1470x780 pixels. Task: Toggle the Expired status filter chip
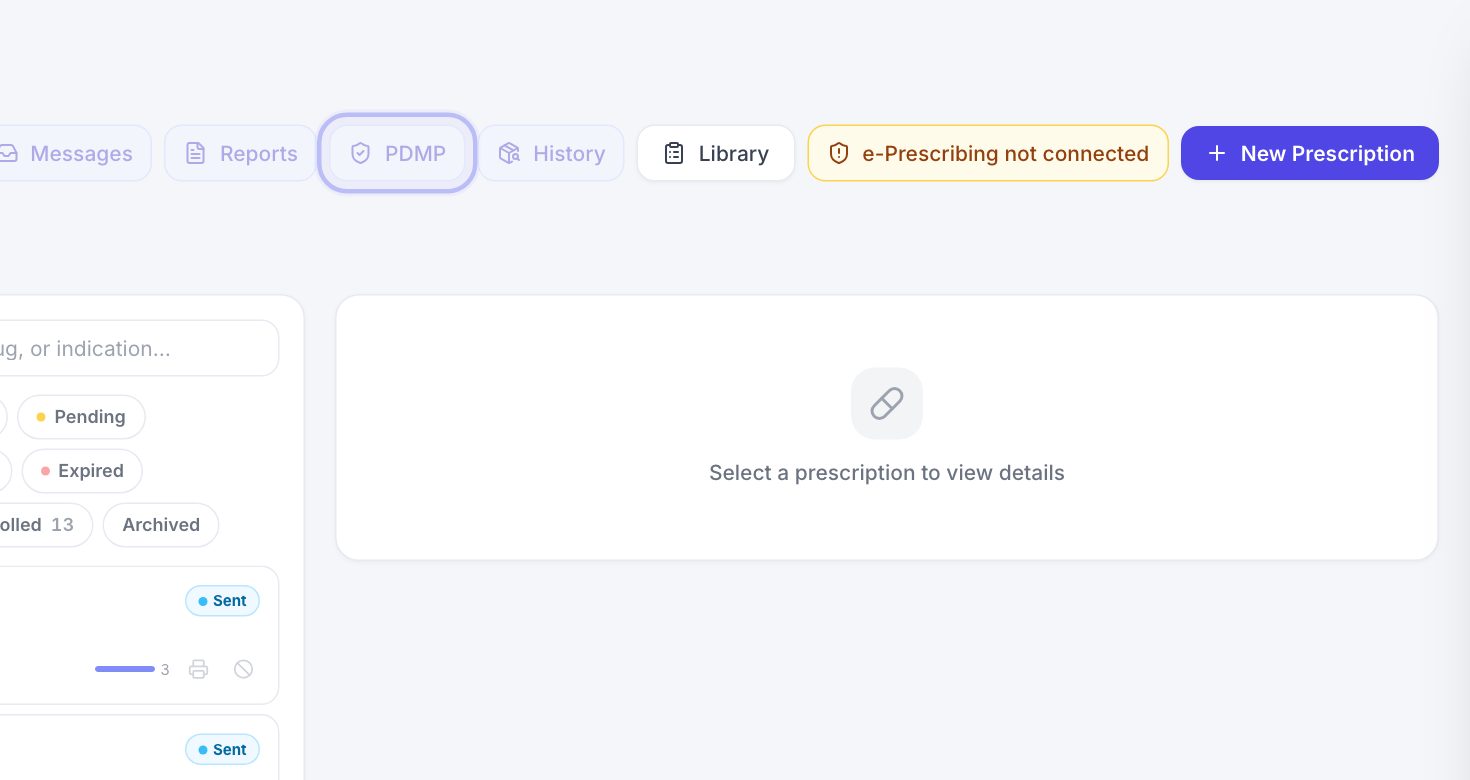tap(82, 471)
